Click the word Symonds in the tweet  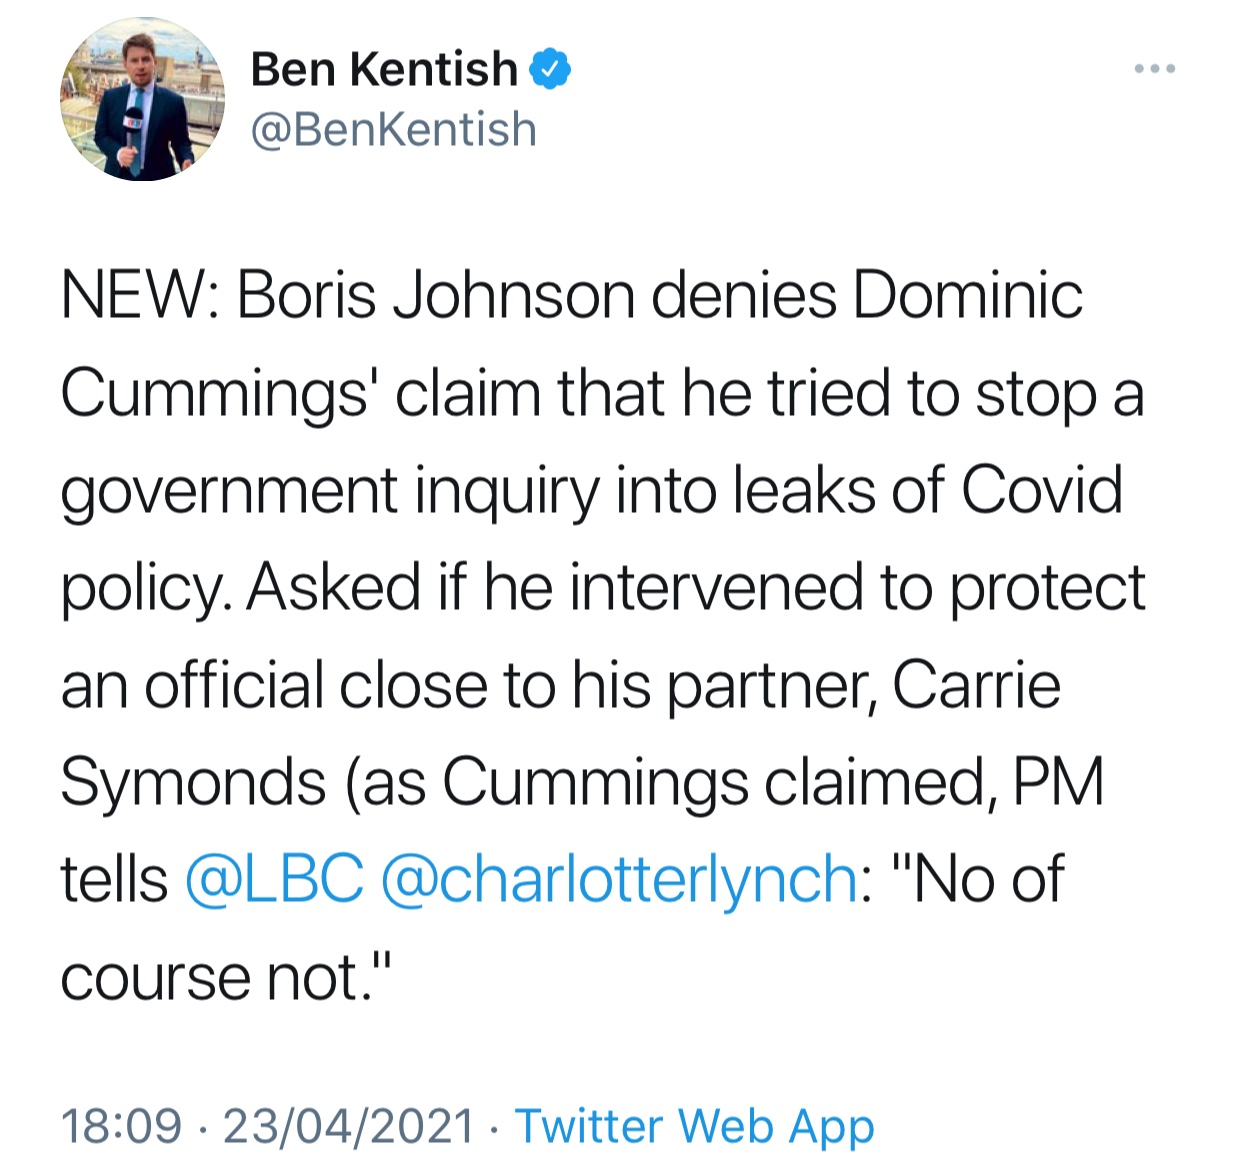(193, 782)
